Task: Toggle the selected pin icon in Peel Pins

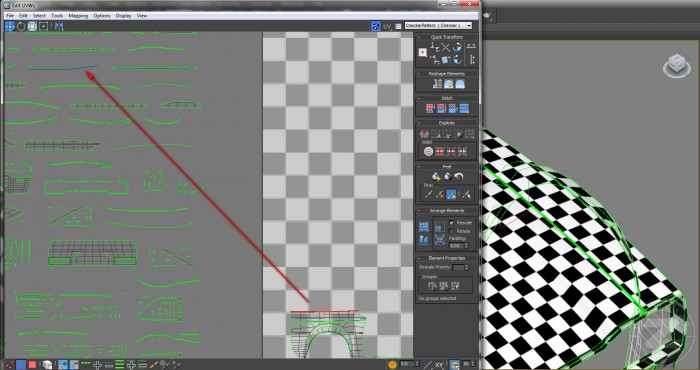Action: pyautogui.click(x=451, y=194)
